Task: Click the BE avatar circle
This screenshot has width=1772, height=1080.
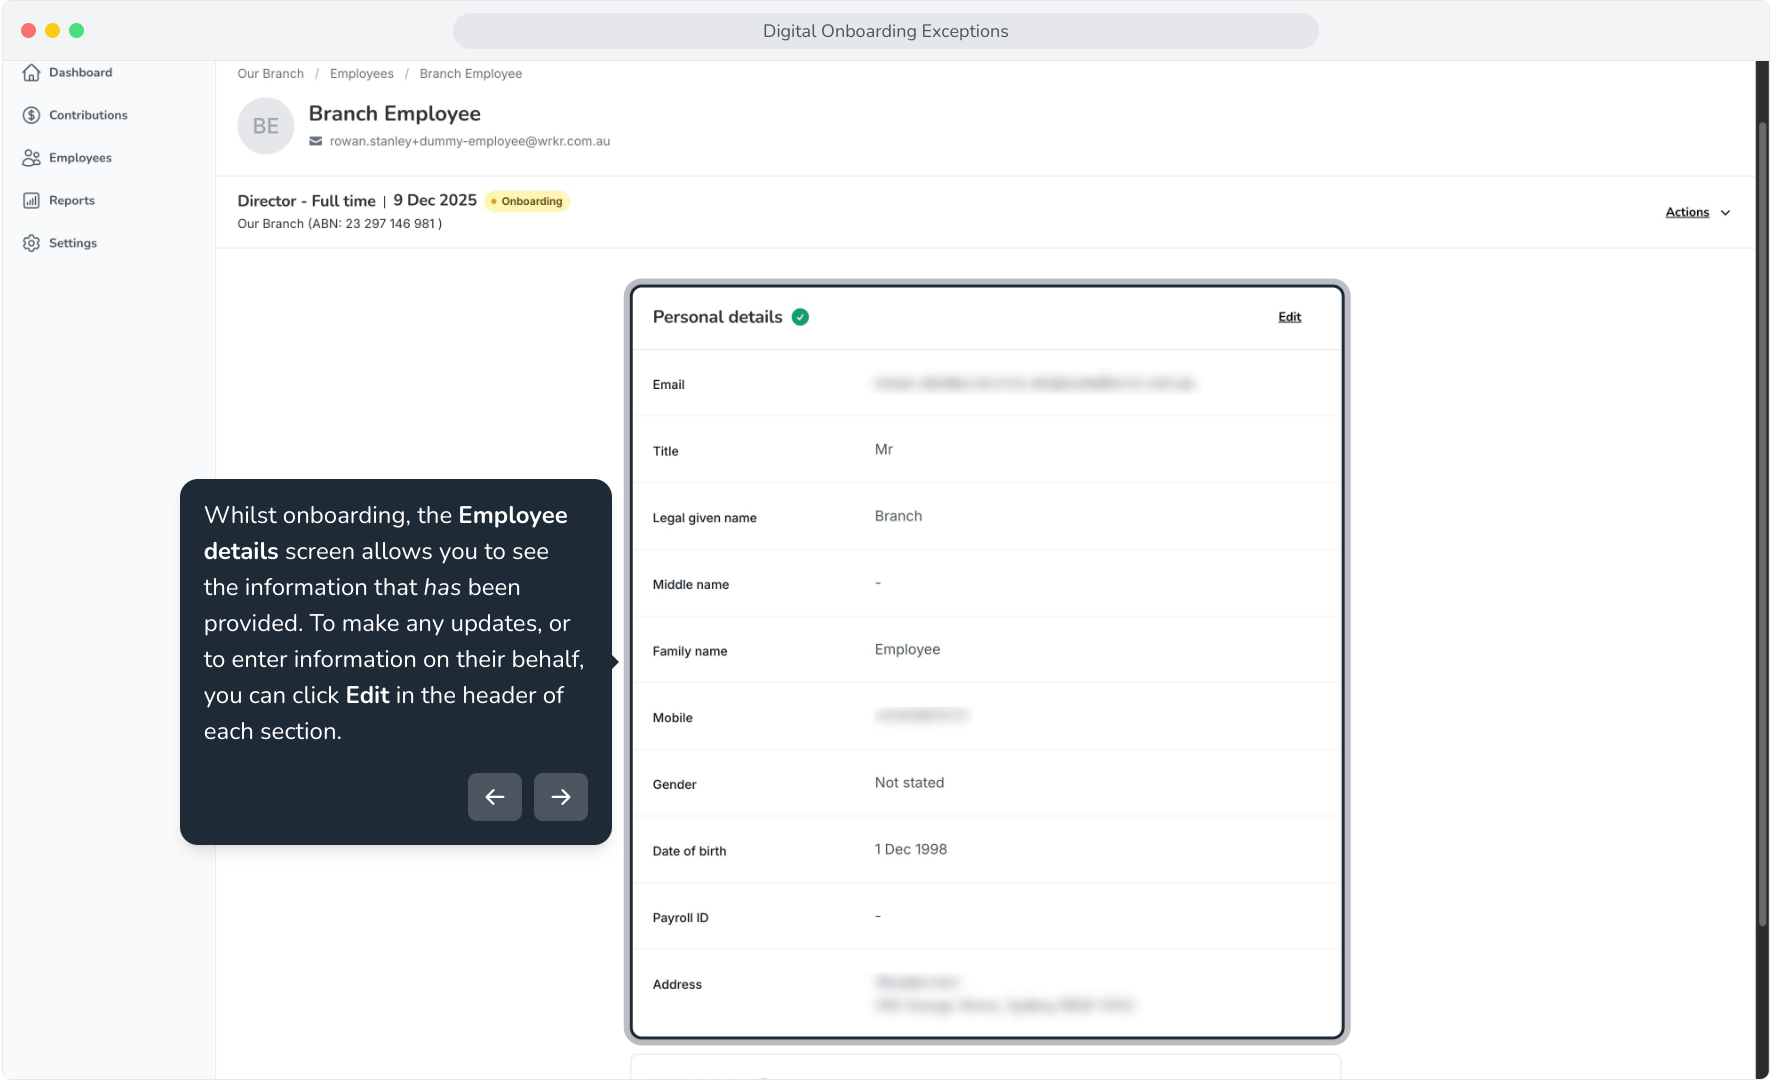Action: (x=266, y=126)
